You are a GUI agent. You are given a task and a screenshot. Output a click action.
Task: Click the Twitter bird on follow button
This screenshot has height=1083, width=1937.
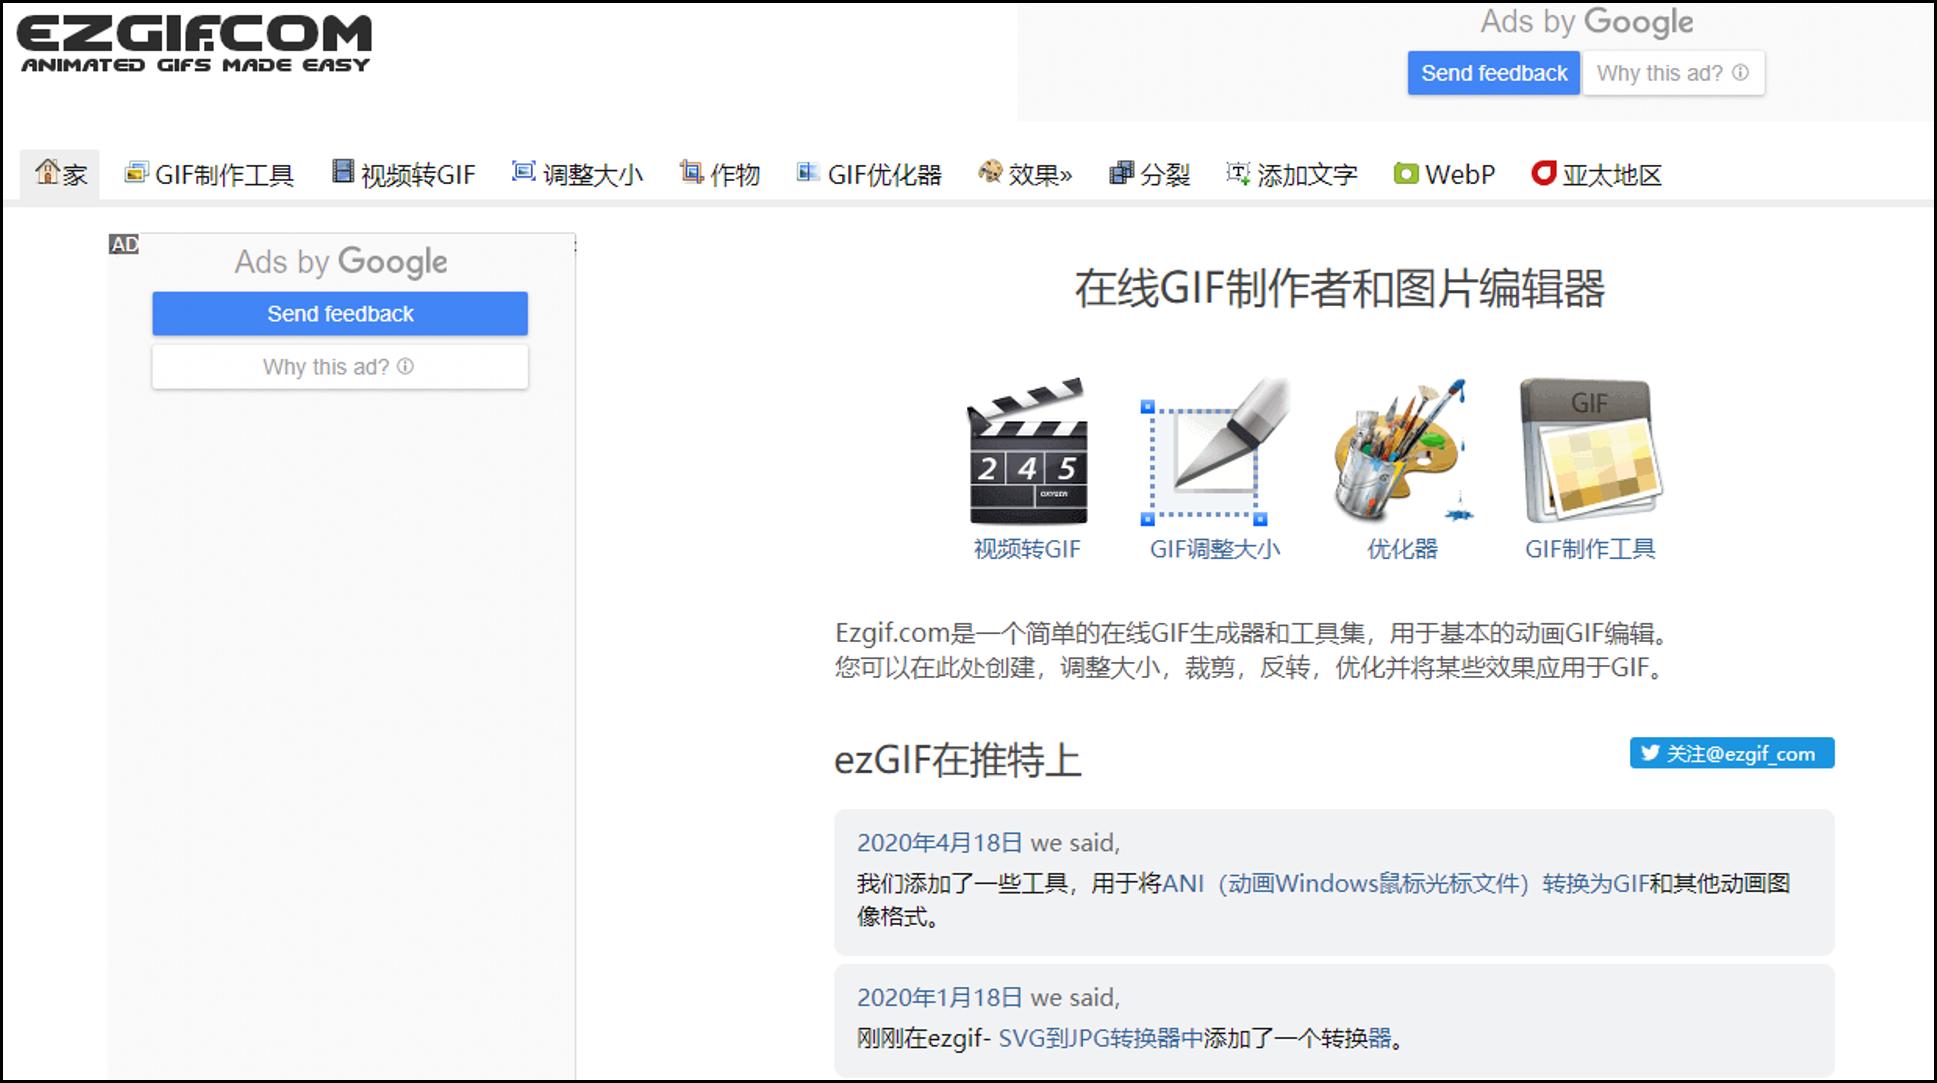(x=1650, y=754)
